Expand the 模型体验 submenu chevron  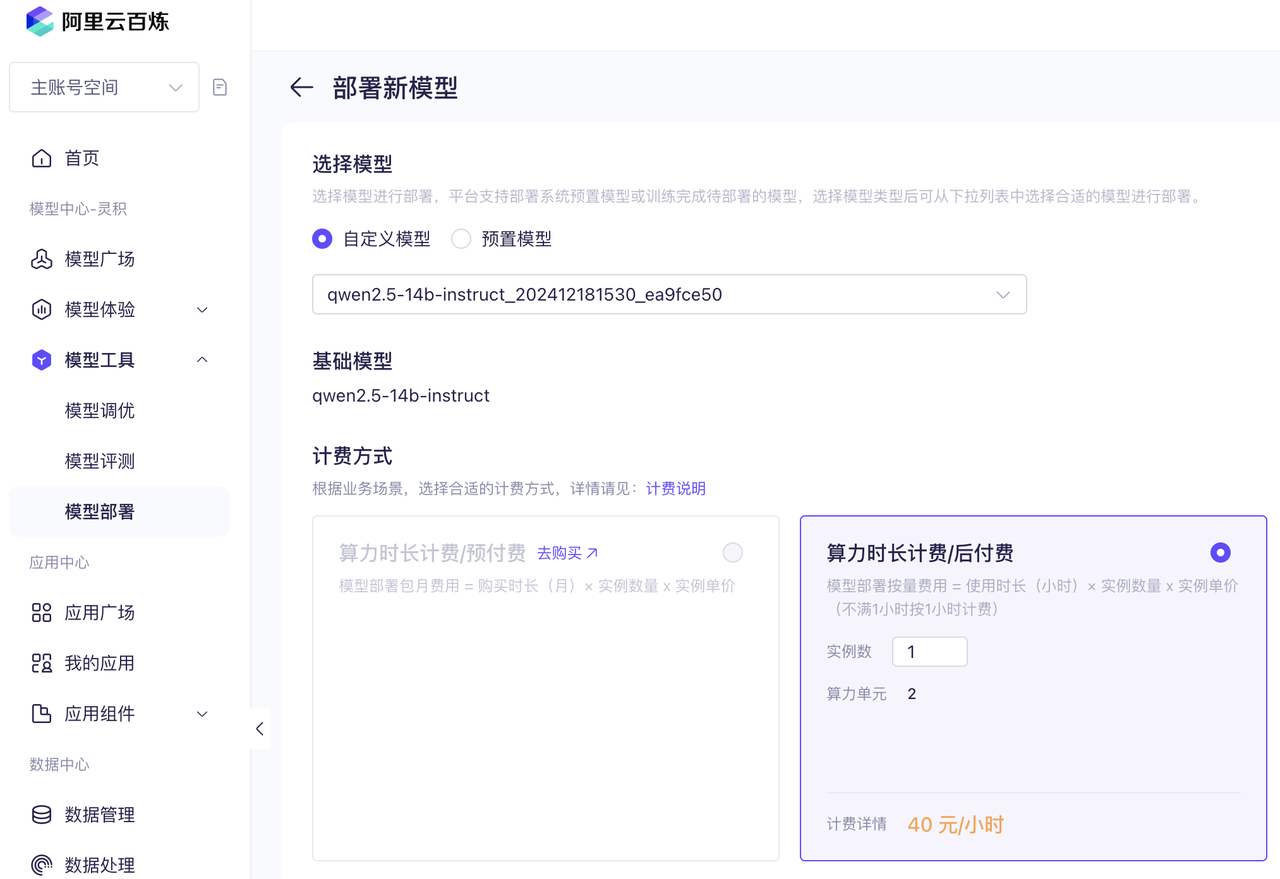click(202, 310)
